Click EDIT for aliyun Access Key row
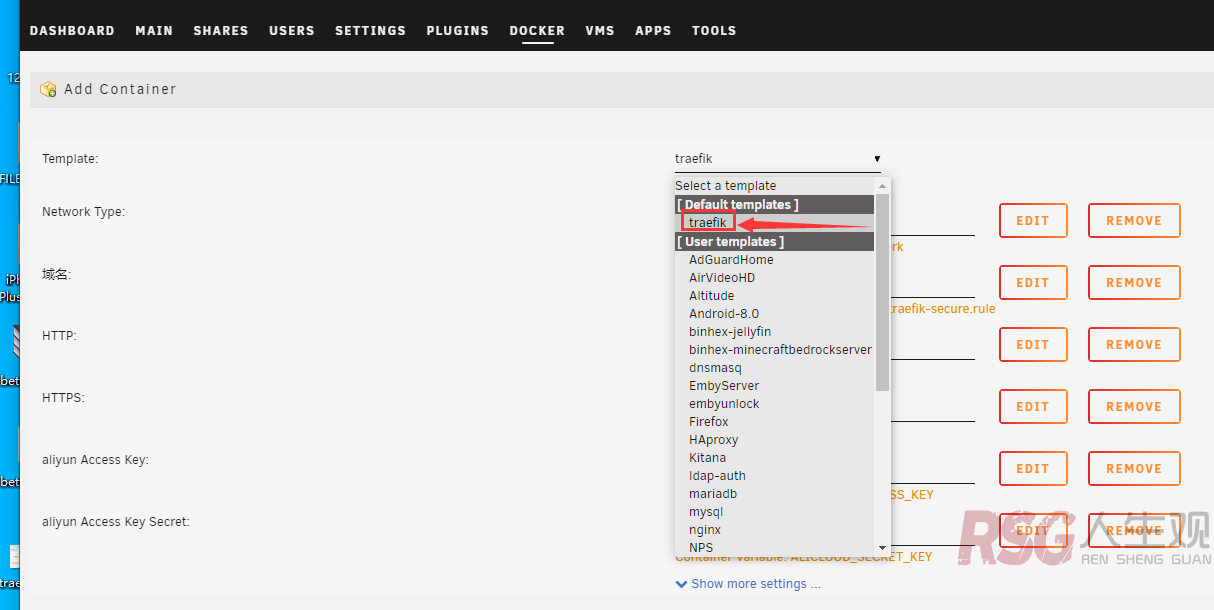 click(1033, 469)
